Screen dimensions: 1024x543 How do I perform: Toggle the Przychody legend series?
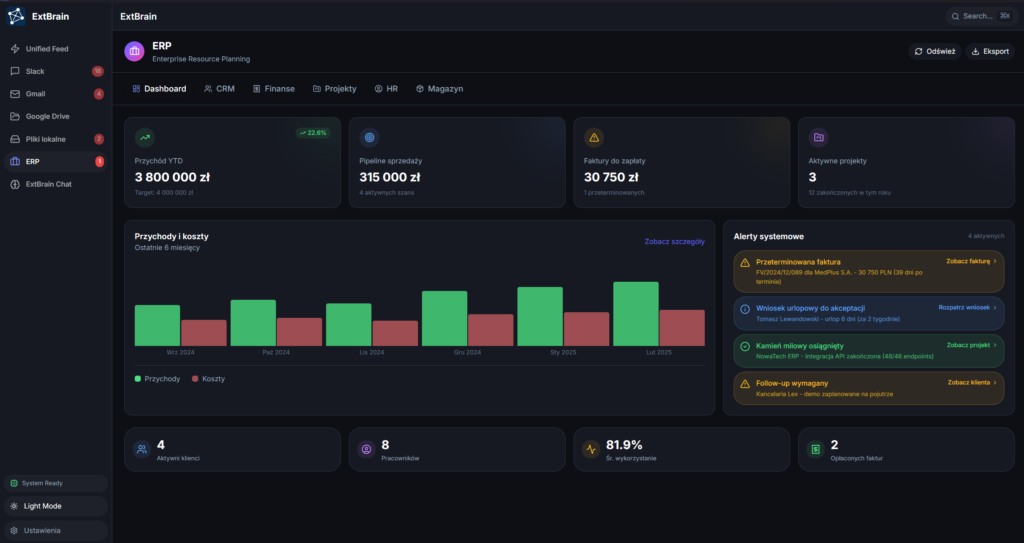point(157,379)
